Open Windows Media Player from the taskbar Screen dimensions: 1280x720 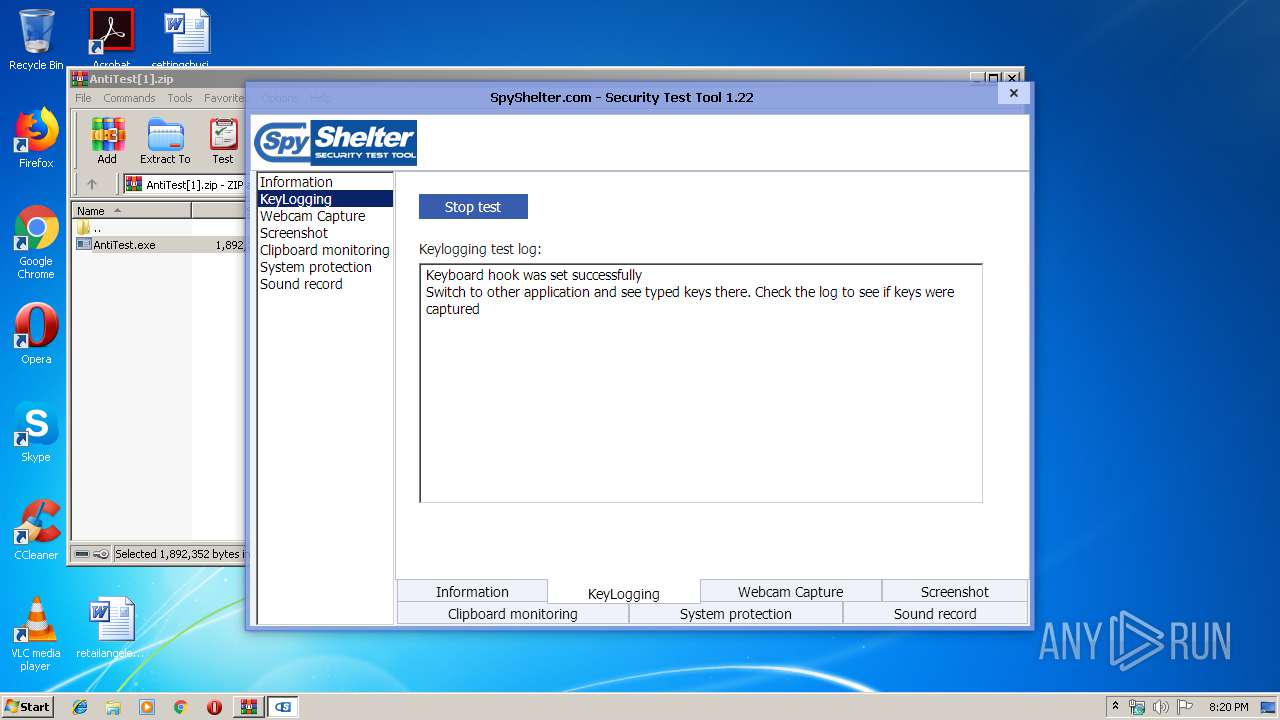(x=147, y=706)
